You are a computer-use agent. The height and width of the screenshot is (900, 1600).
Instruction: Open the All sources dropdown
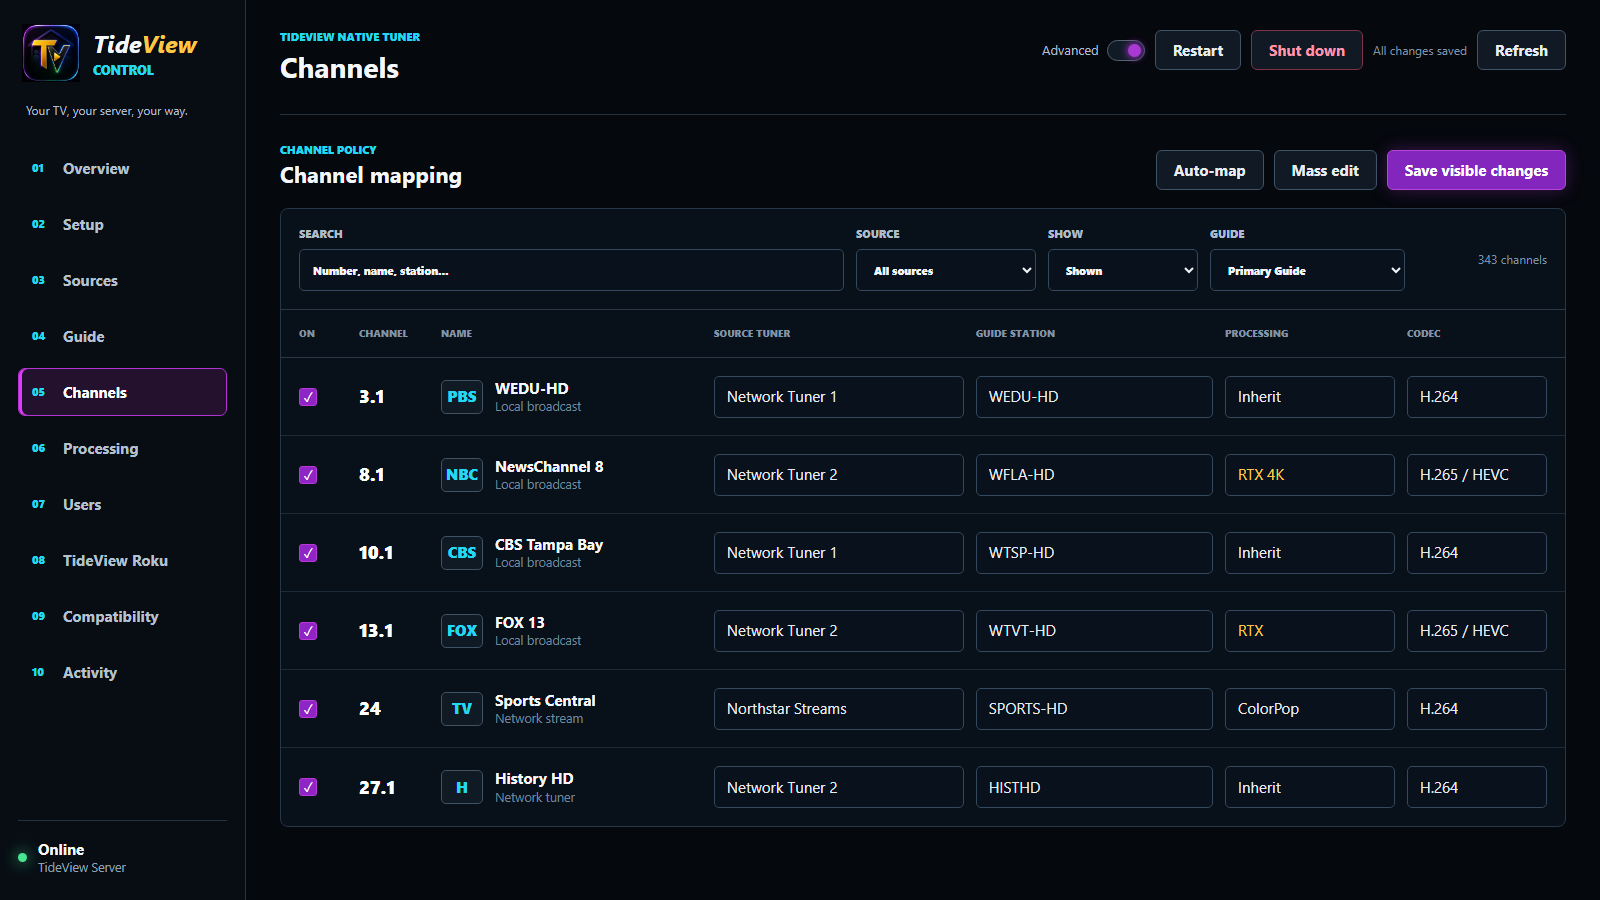coord(945,270)
